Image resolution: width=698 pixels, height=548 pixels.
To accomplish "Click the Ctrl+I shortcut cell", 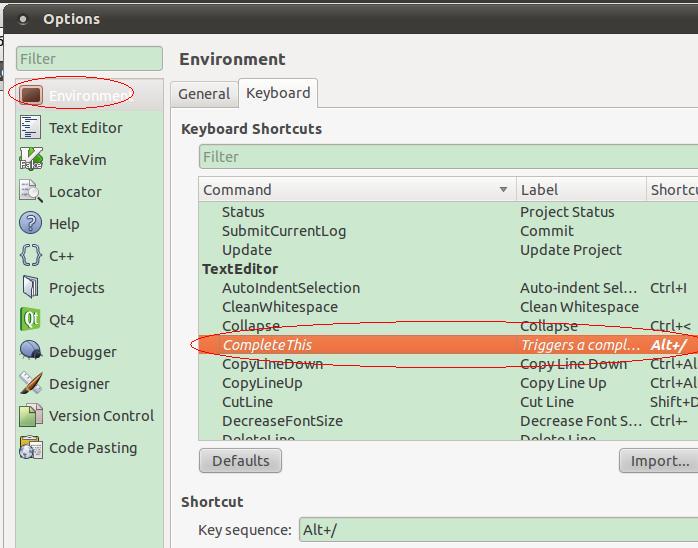I will pos(668,288).
